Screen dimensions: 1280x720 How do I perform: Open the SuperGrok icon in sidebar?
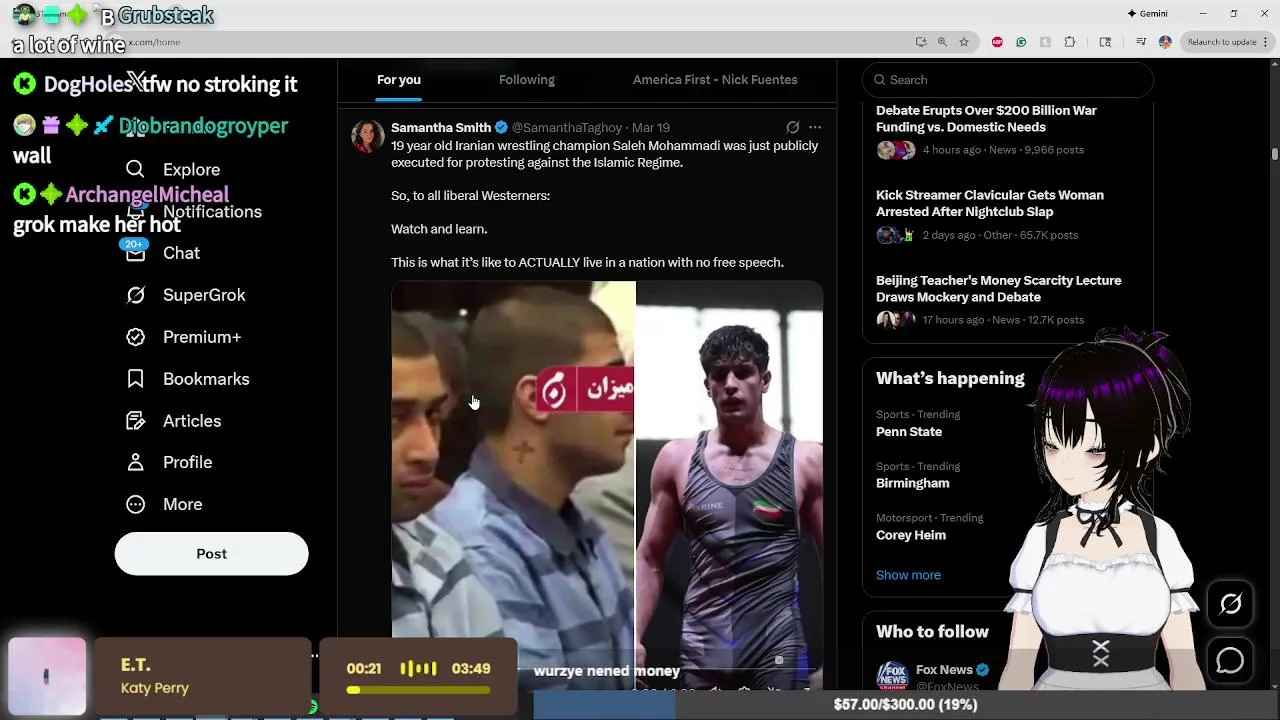pos(135,295)
